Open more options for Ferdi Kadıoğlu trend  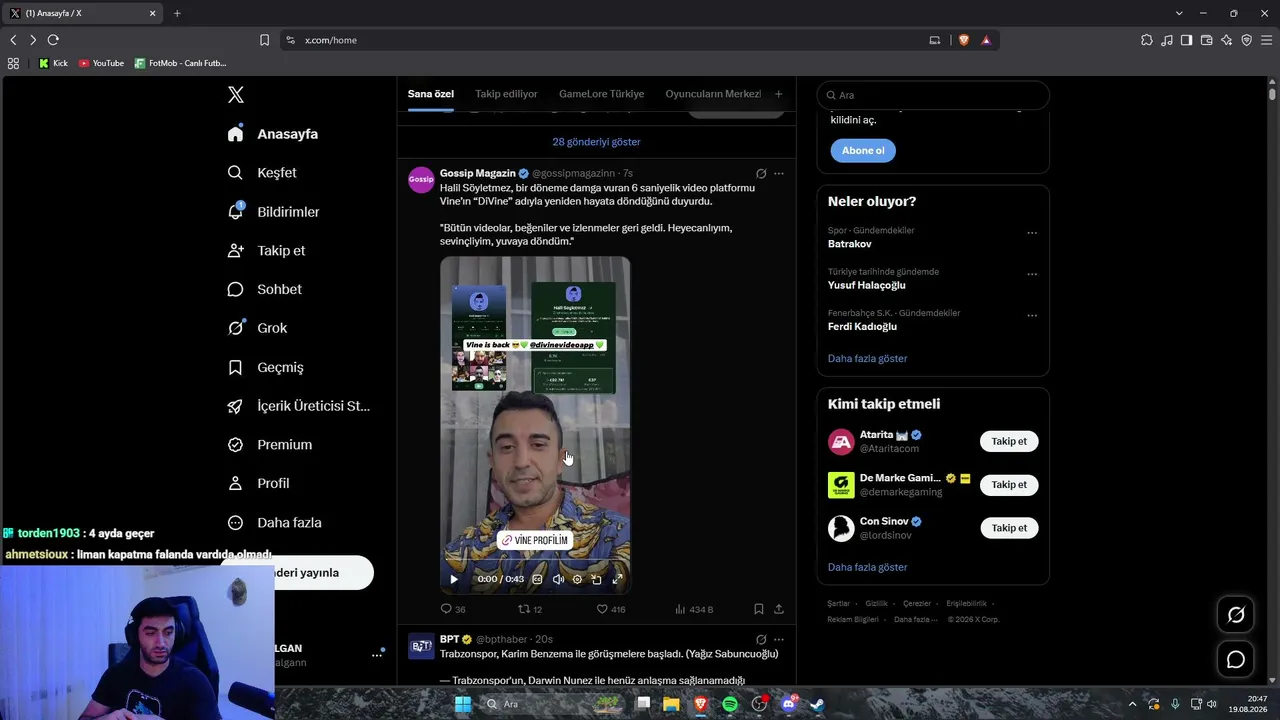(x=1032, y=315)
